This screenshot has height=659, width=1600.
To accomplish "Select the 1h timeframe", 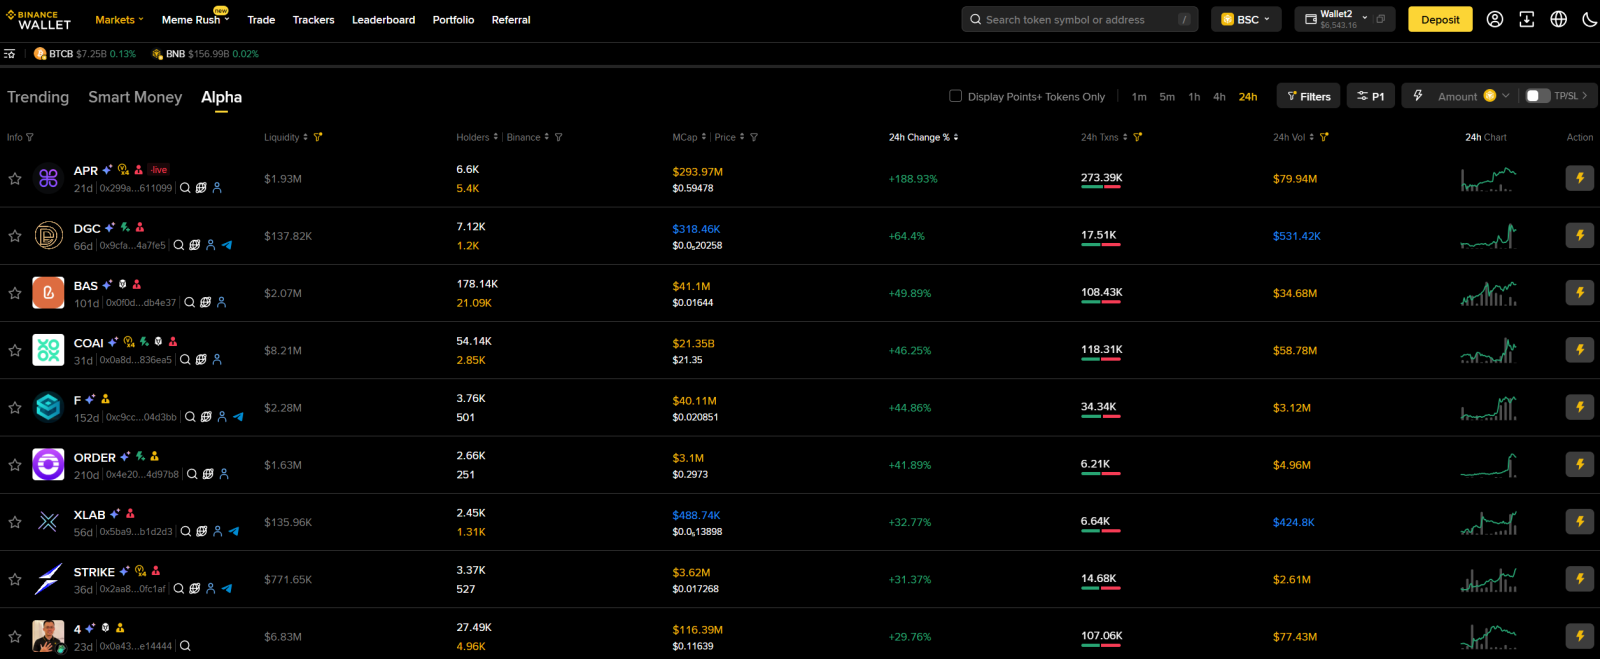I will 1194,97.
